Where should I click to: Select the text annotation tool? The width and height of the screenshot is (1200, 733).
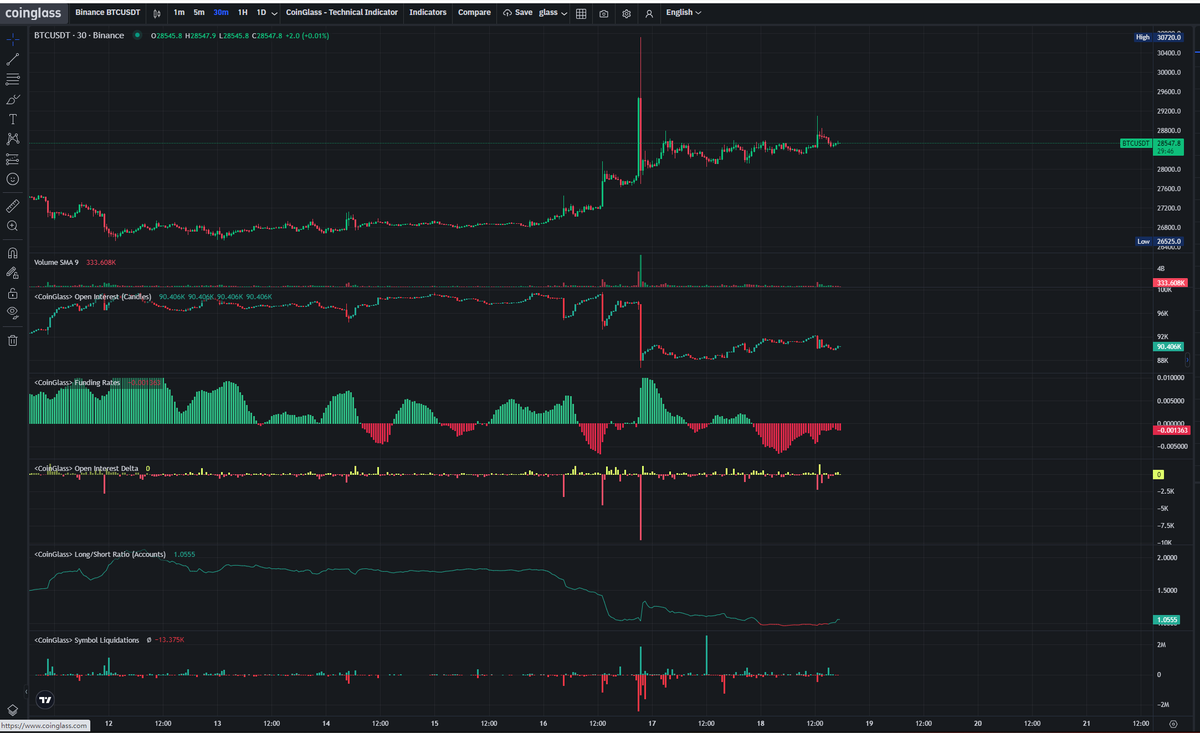[x=12, y=119]
